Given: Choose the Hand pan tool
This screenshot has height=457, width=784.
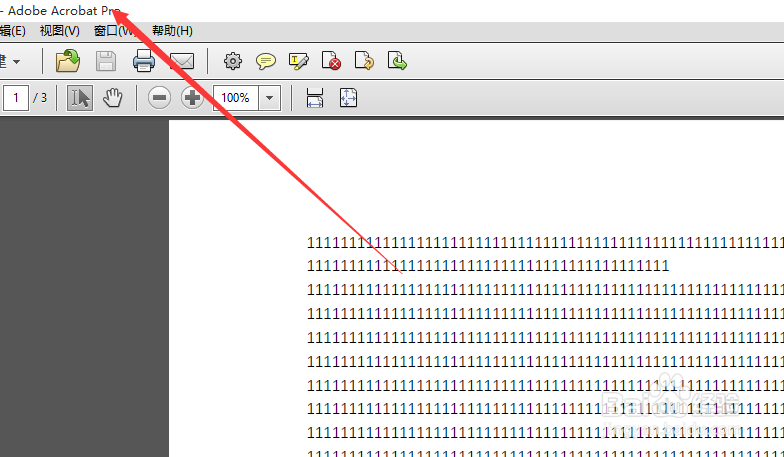Looking at the screenshot, I should pos(112,98).
